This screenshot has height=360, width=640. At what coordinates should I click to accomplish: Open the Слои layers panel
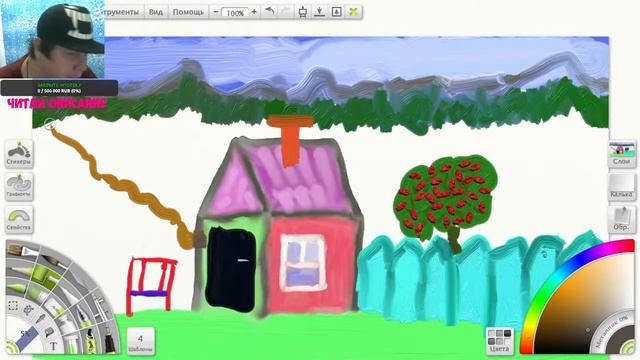[x=622, y=153]
